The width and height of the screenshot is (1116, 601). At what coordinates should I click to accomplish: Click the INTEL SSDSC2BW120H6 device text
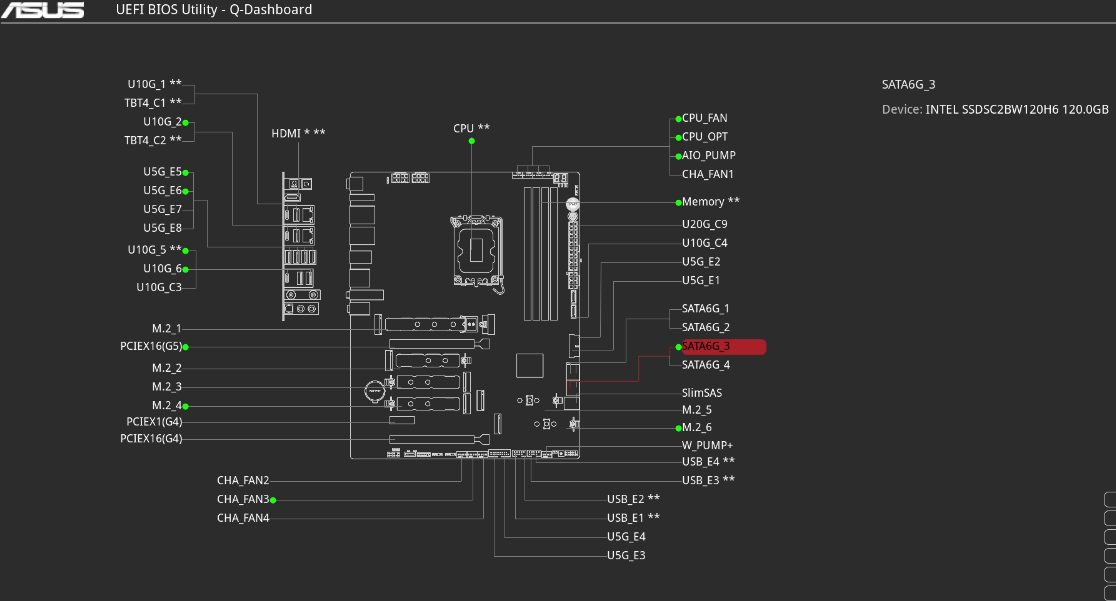coord(1017,110)
